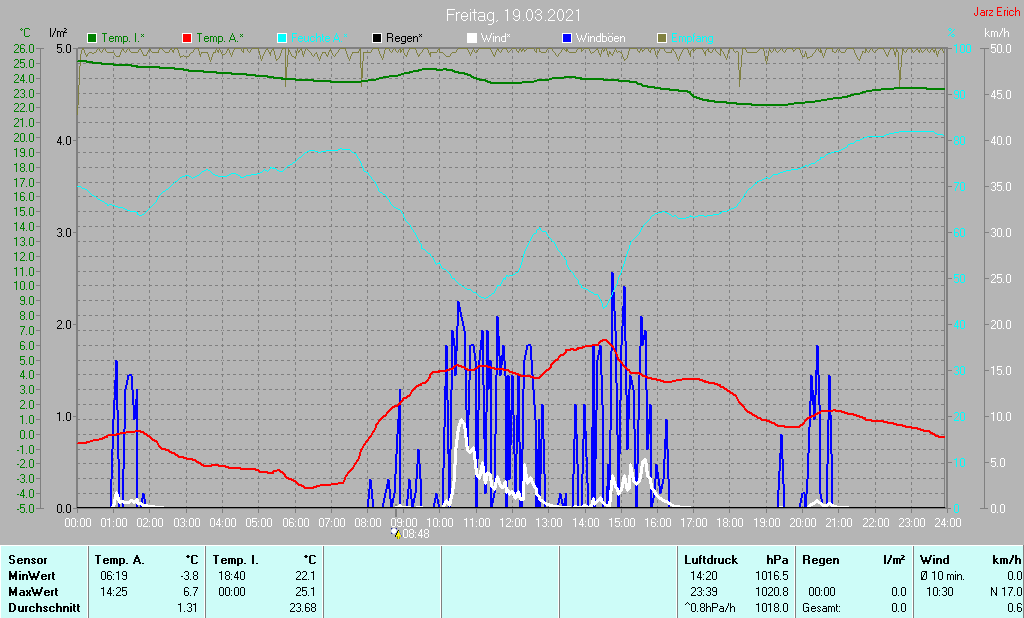The height and width of the screenshot is (618, 1024).
Task: Click the '06:00' time axis label
Action: point(295,523)
